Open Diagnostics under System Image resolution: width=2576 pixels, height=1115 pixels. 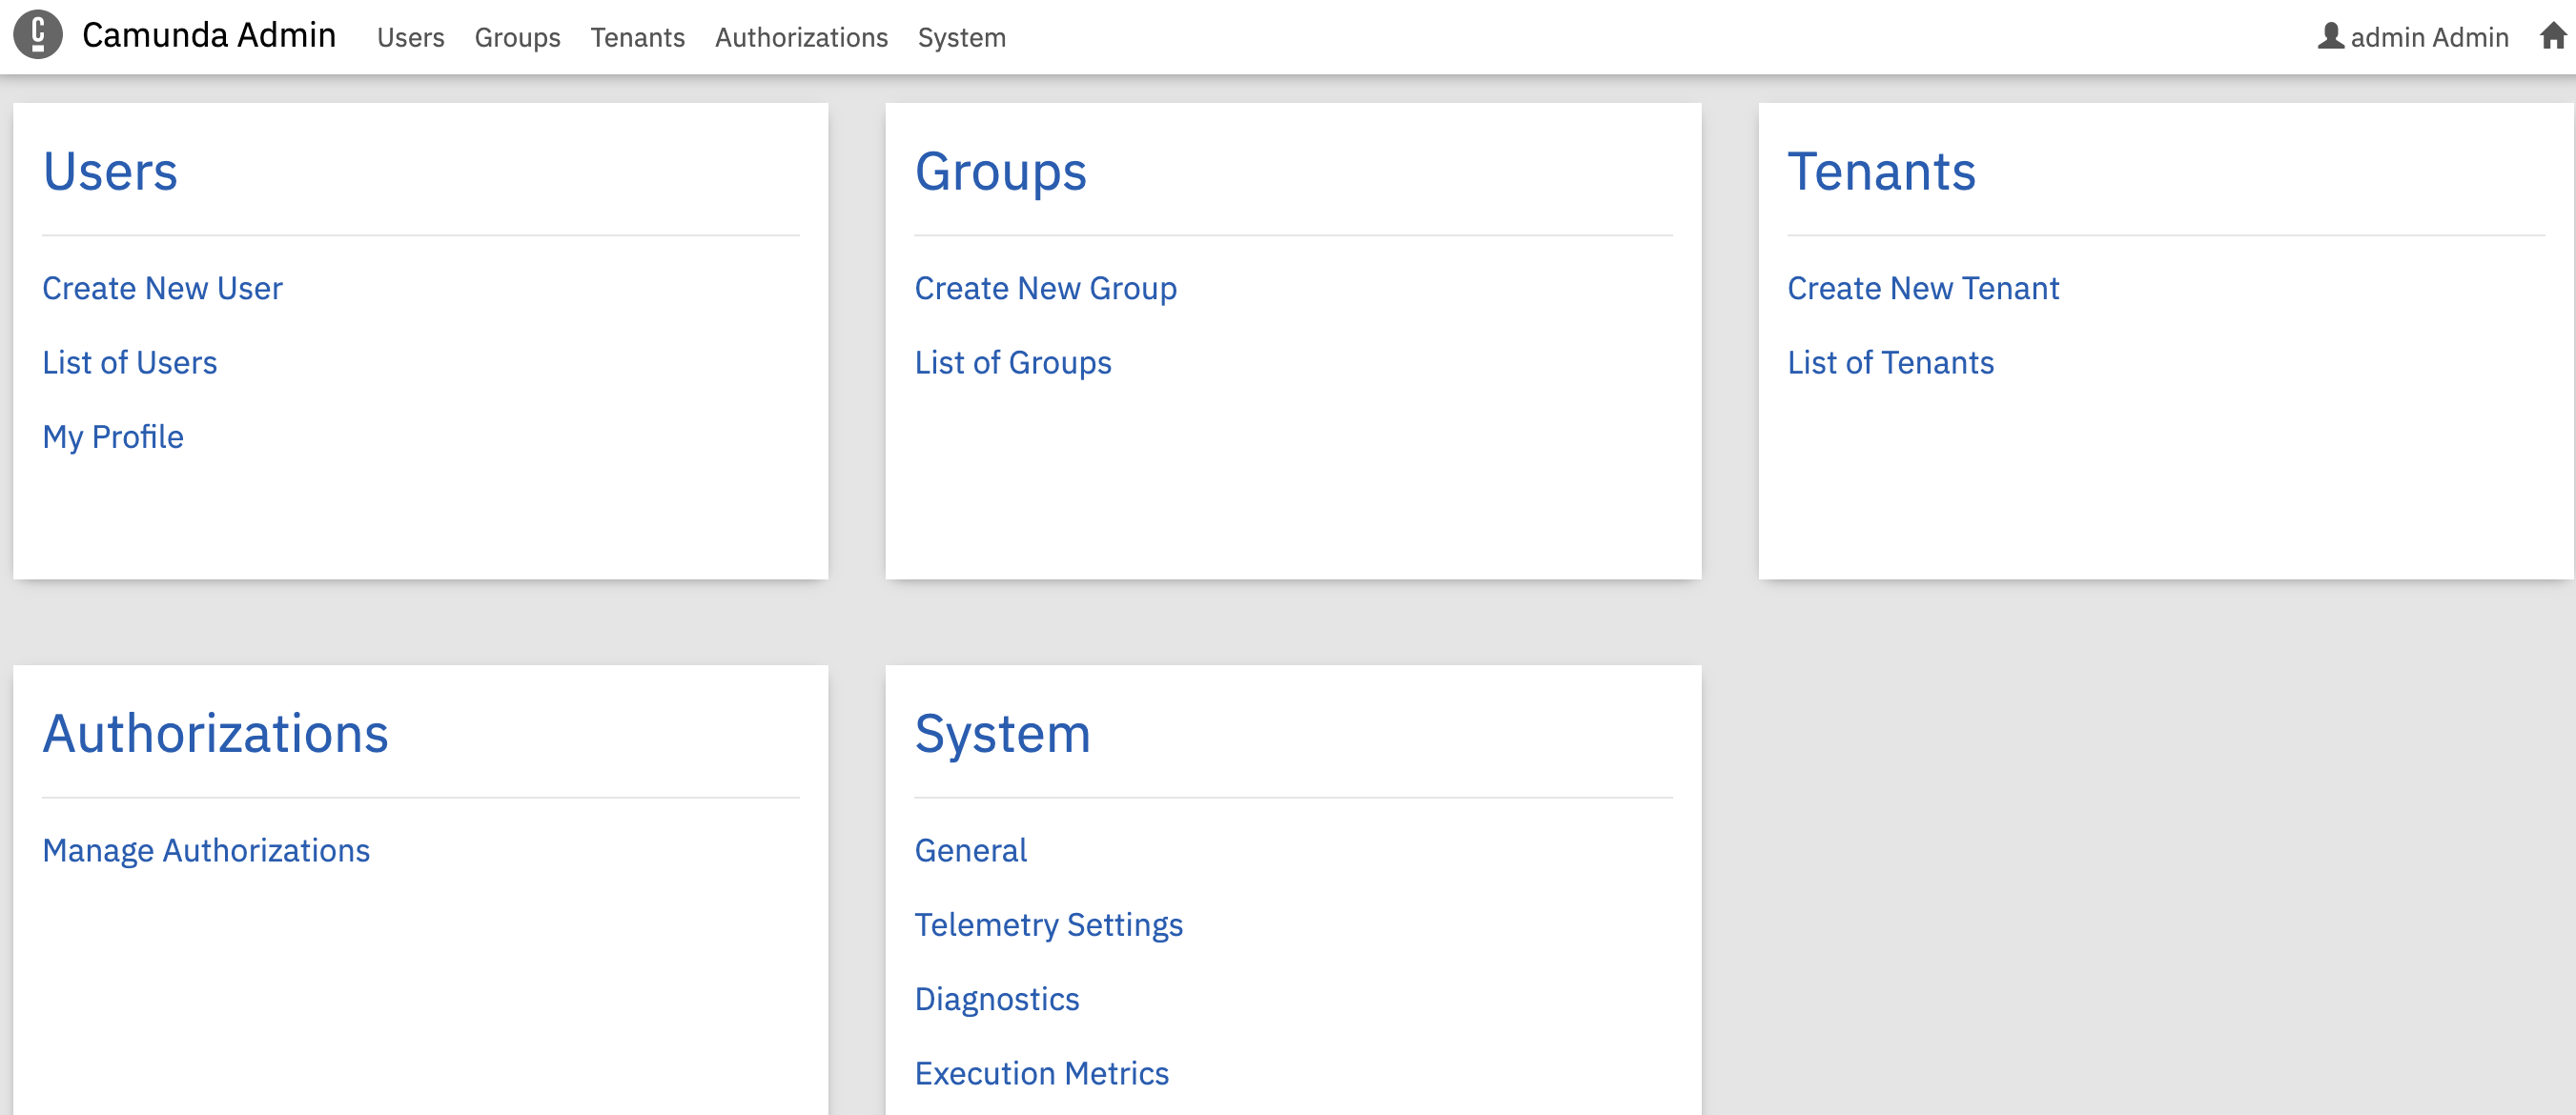click(996, 999)
